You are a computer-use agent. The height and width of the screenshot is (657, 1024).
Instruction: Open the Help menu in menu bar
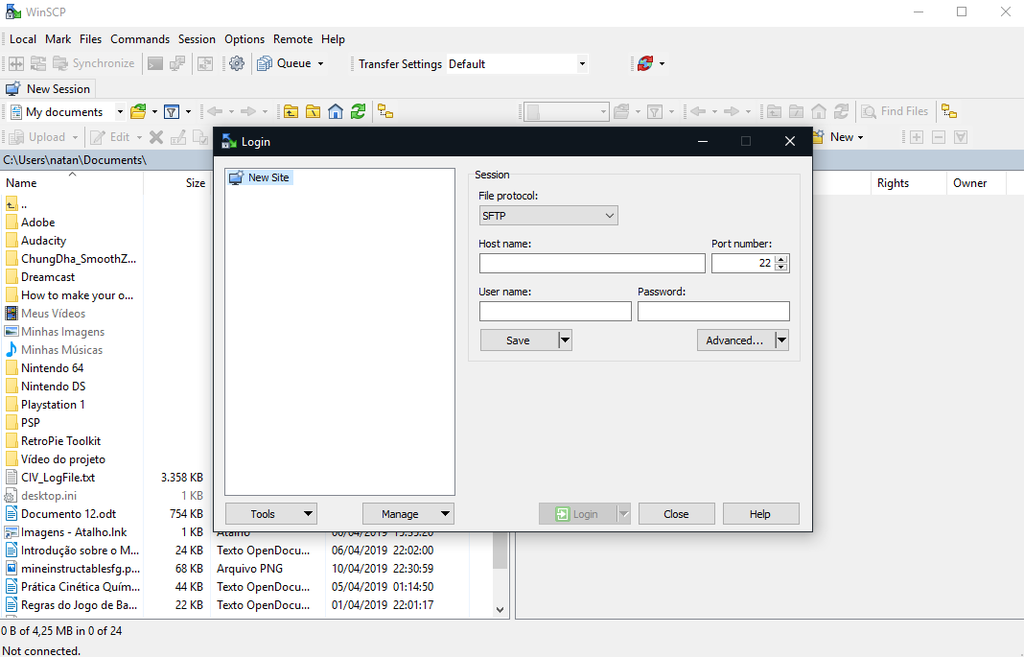(333, 39)
